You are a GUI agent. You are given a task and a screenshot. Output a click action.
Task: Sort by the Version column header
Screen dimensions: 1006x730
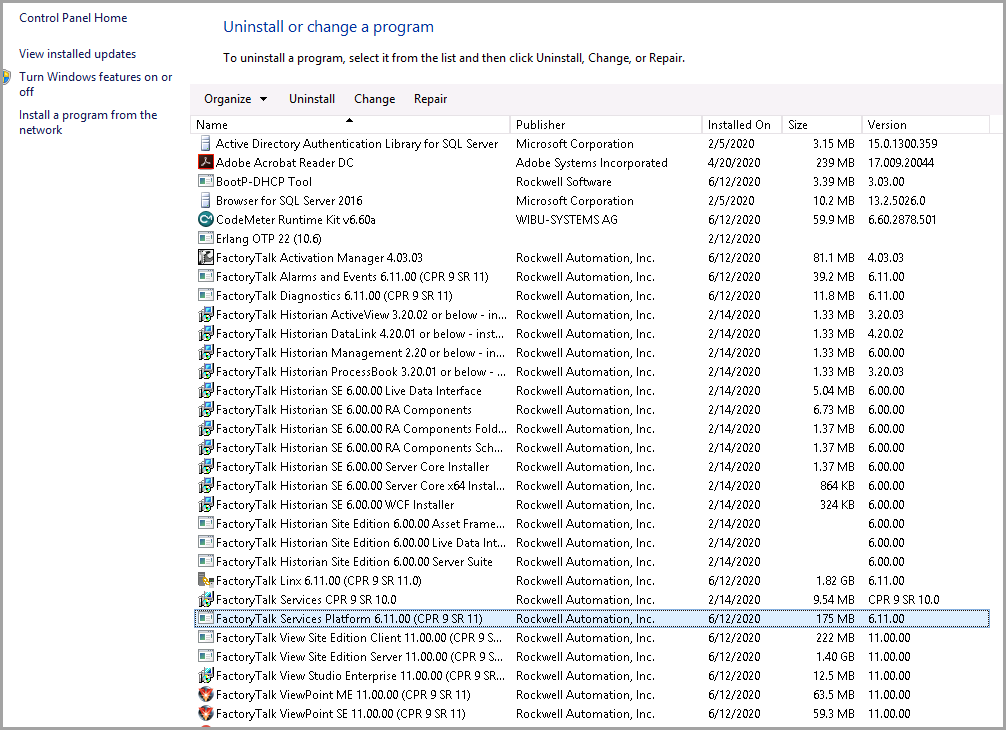tap(926, 124)
